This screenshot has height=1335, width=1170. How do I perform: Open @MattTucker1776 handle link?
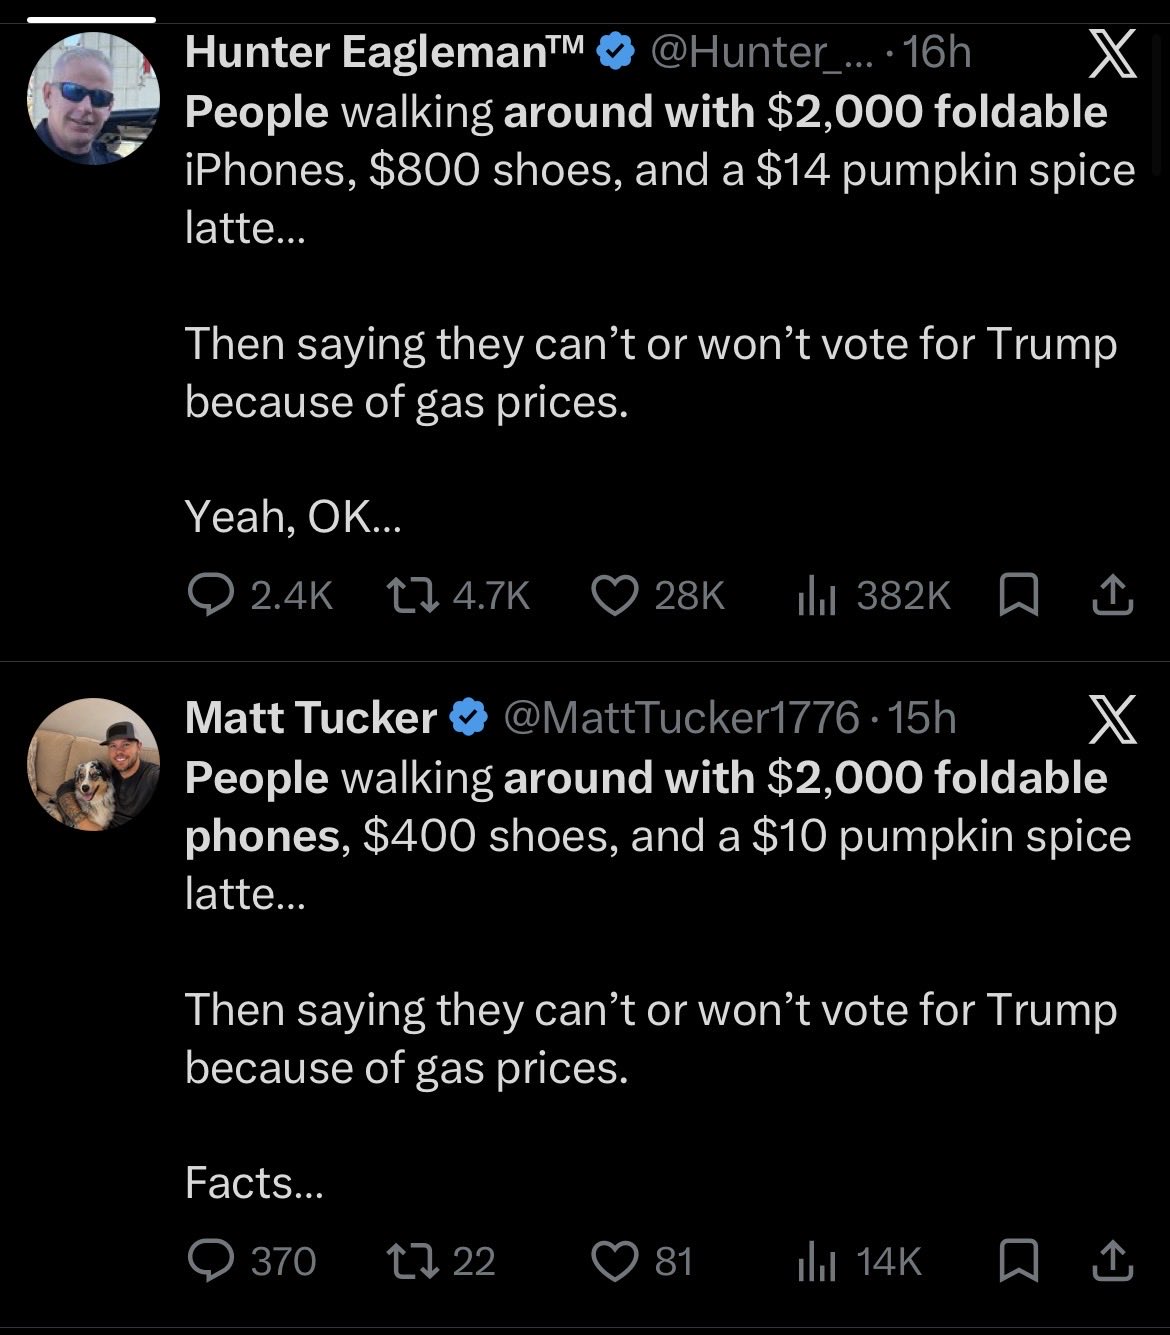(680, 718)
